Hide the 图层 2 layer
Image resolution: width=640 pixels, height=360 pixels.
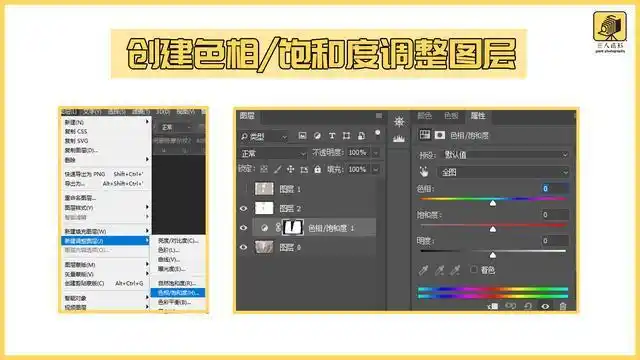243,209
